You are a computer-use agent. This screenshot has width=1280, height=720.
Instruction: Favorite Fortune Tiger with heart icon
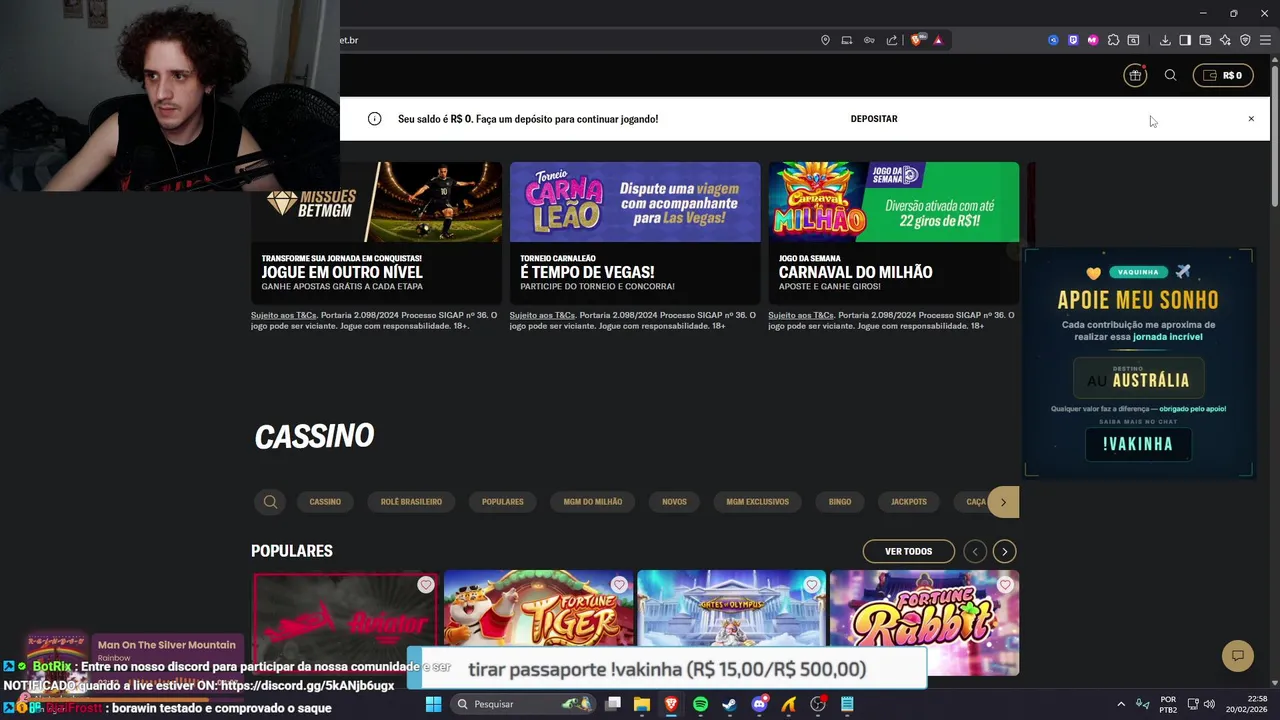point(619,585)
